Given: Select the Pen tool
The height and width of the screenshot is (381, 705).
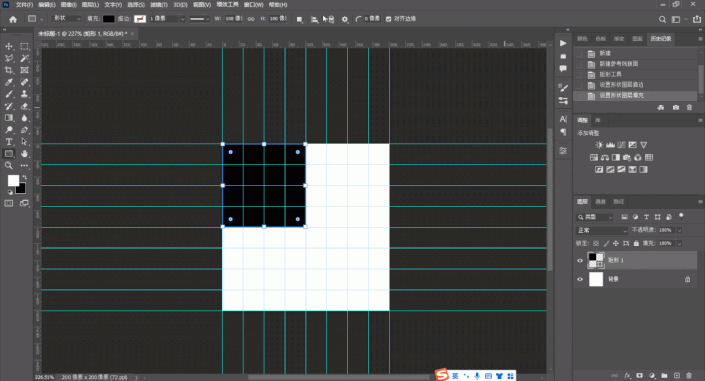Looking at the screenshot, I should pos(24,130).
